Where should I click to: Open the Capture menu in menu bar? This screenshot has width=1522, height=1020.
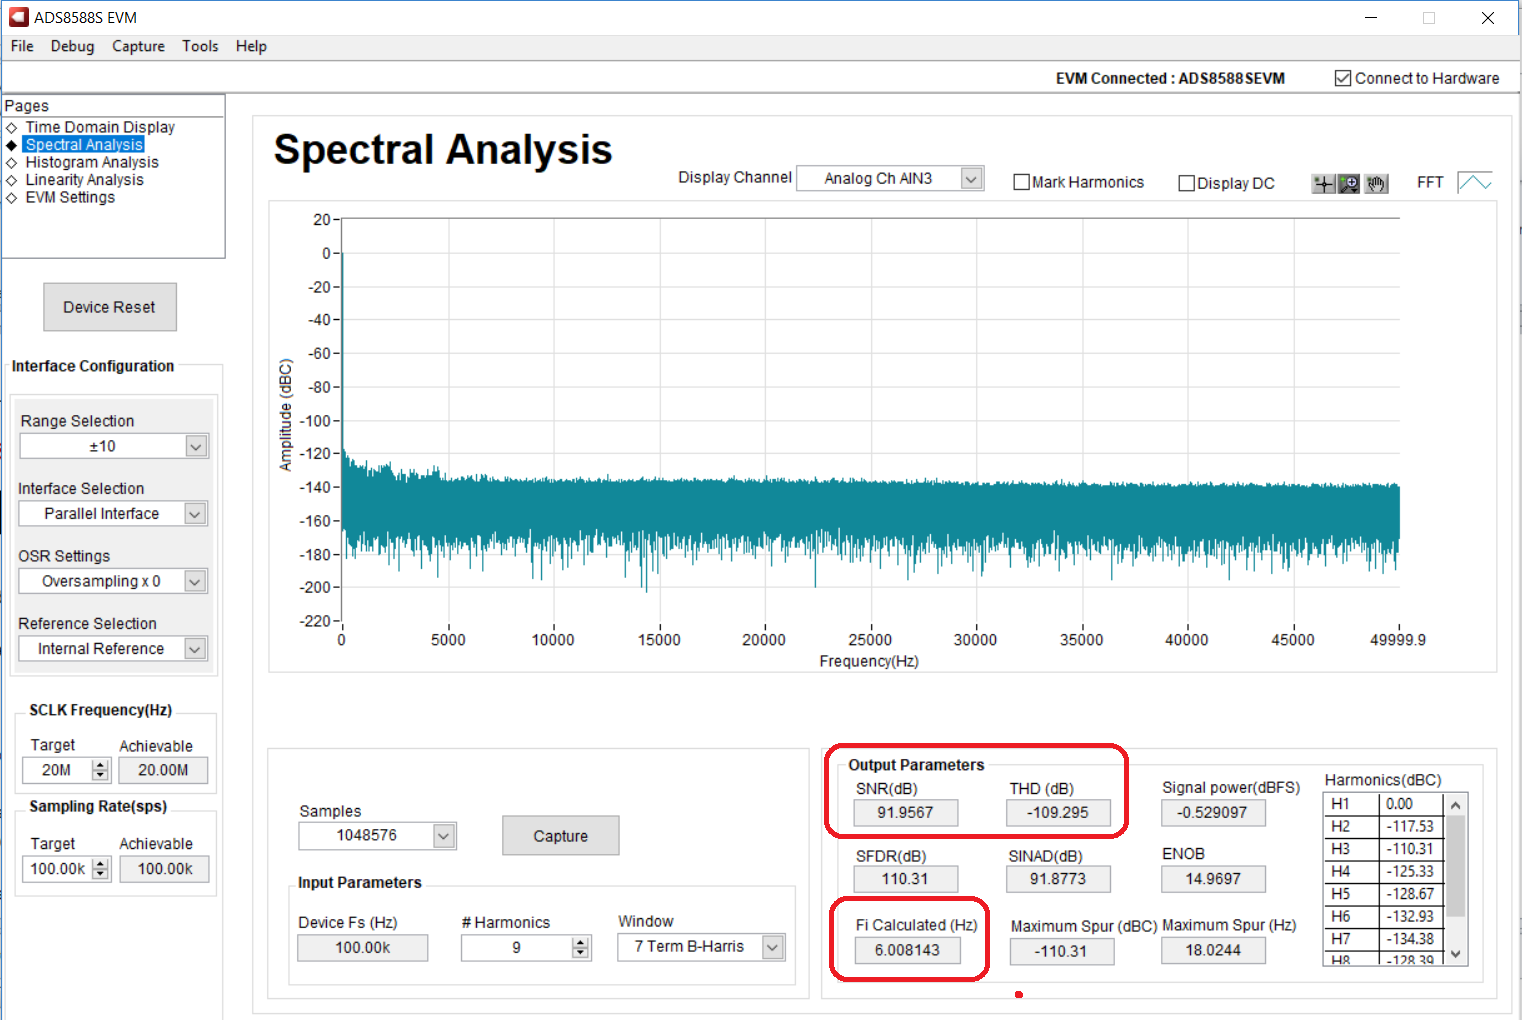coord(138,46)
